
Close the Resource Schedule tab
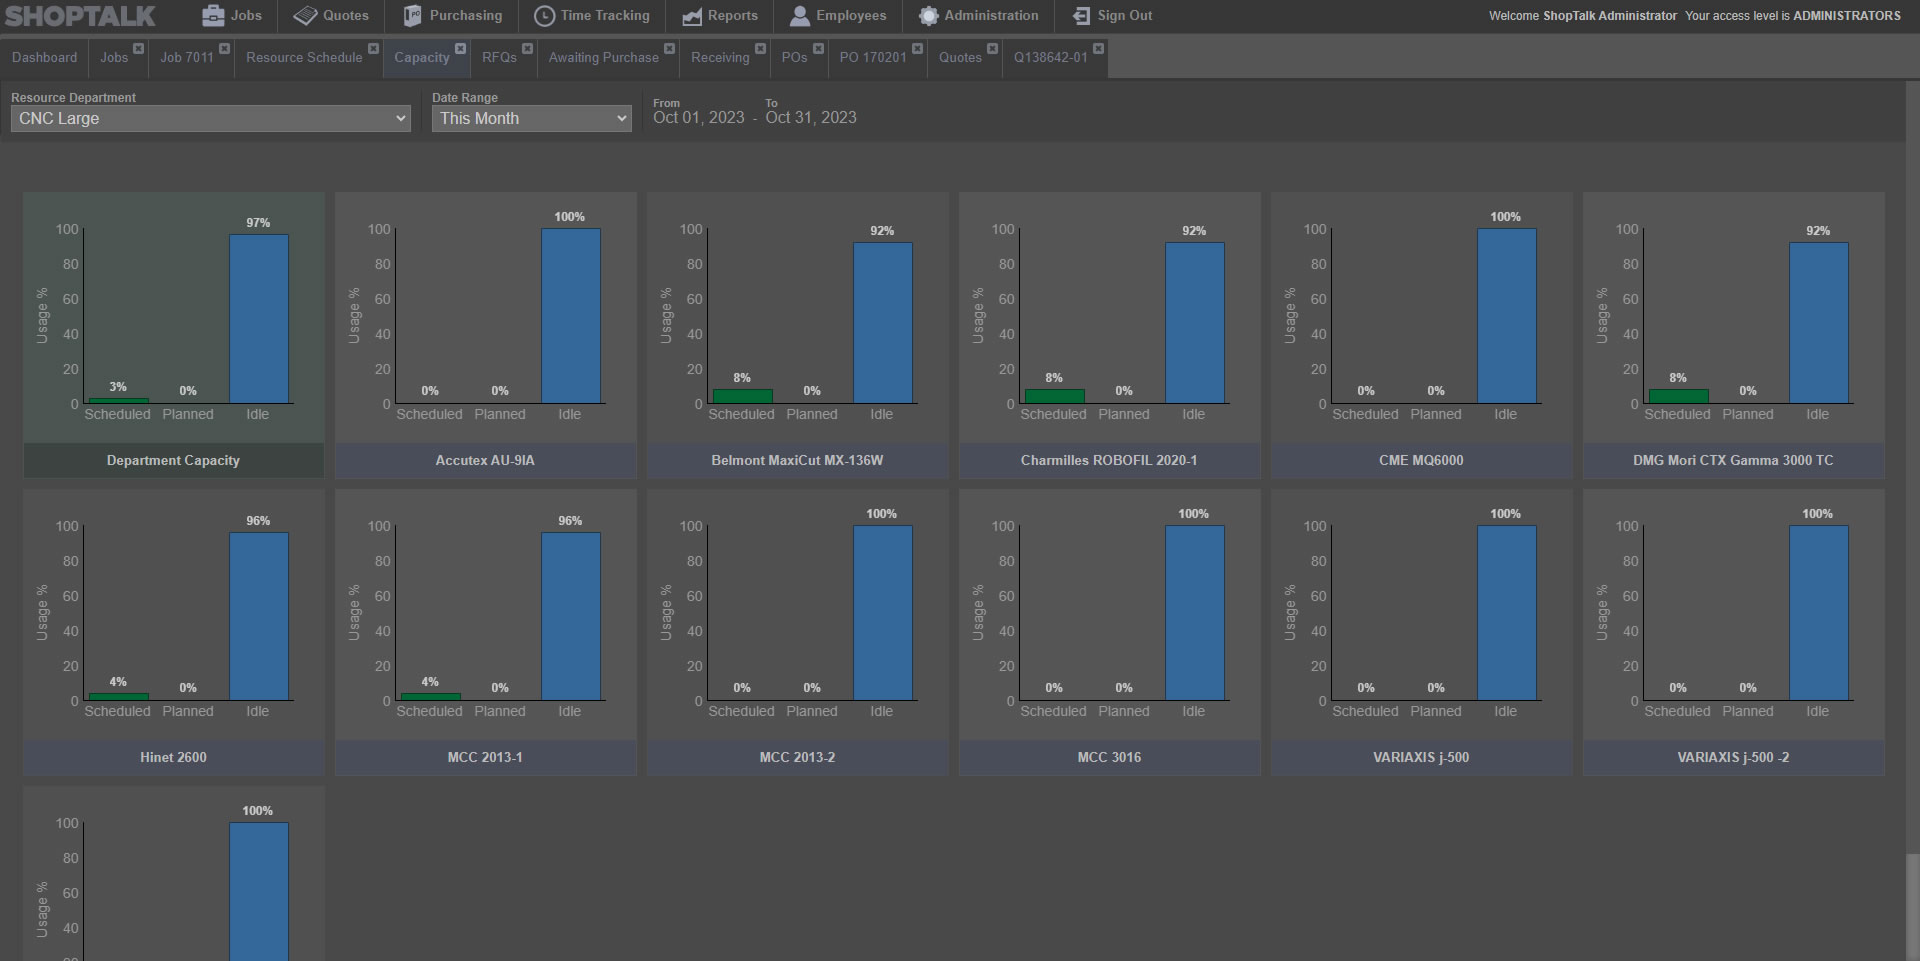373,48
